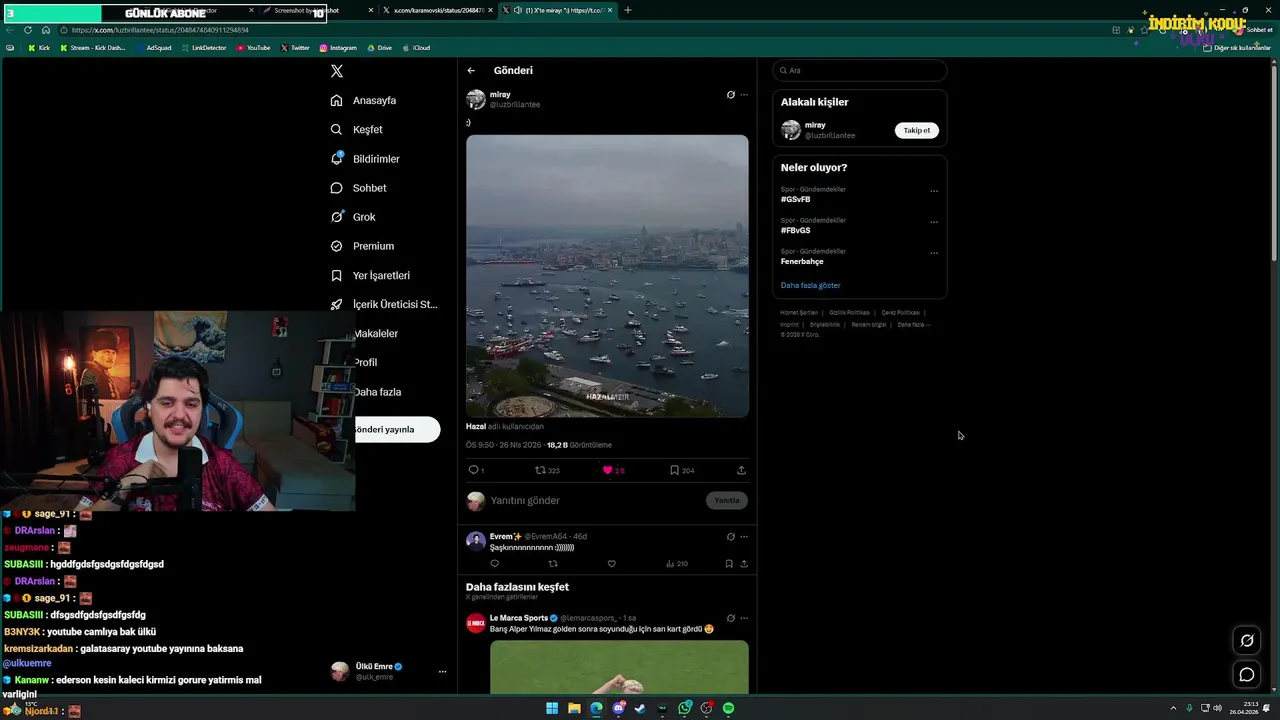The width and height of the screenshot is (1280, 720).
Task: Open Diğer sık kullanılanlar bookmarks folder
Action: [x=1237, y=48]
